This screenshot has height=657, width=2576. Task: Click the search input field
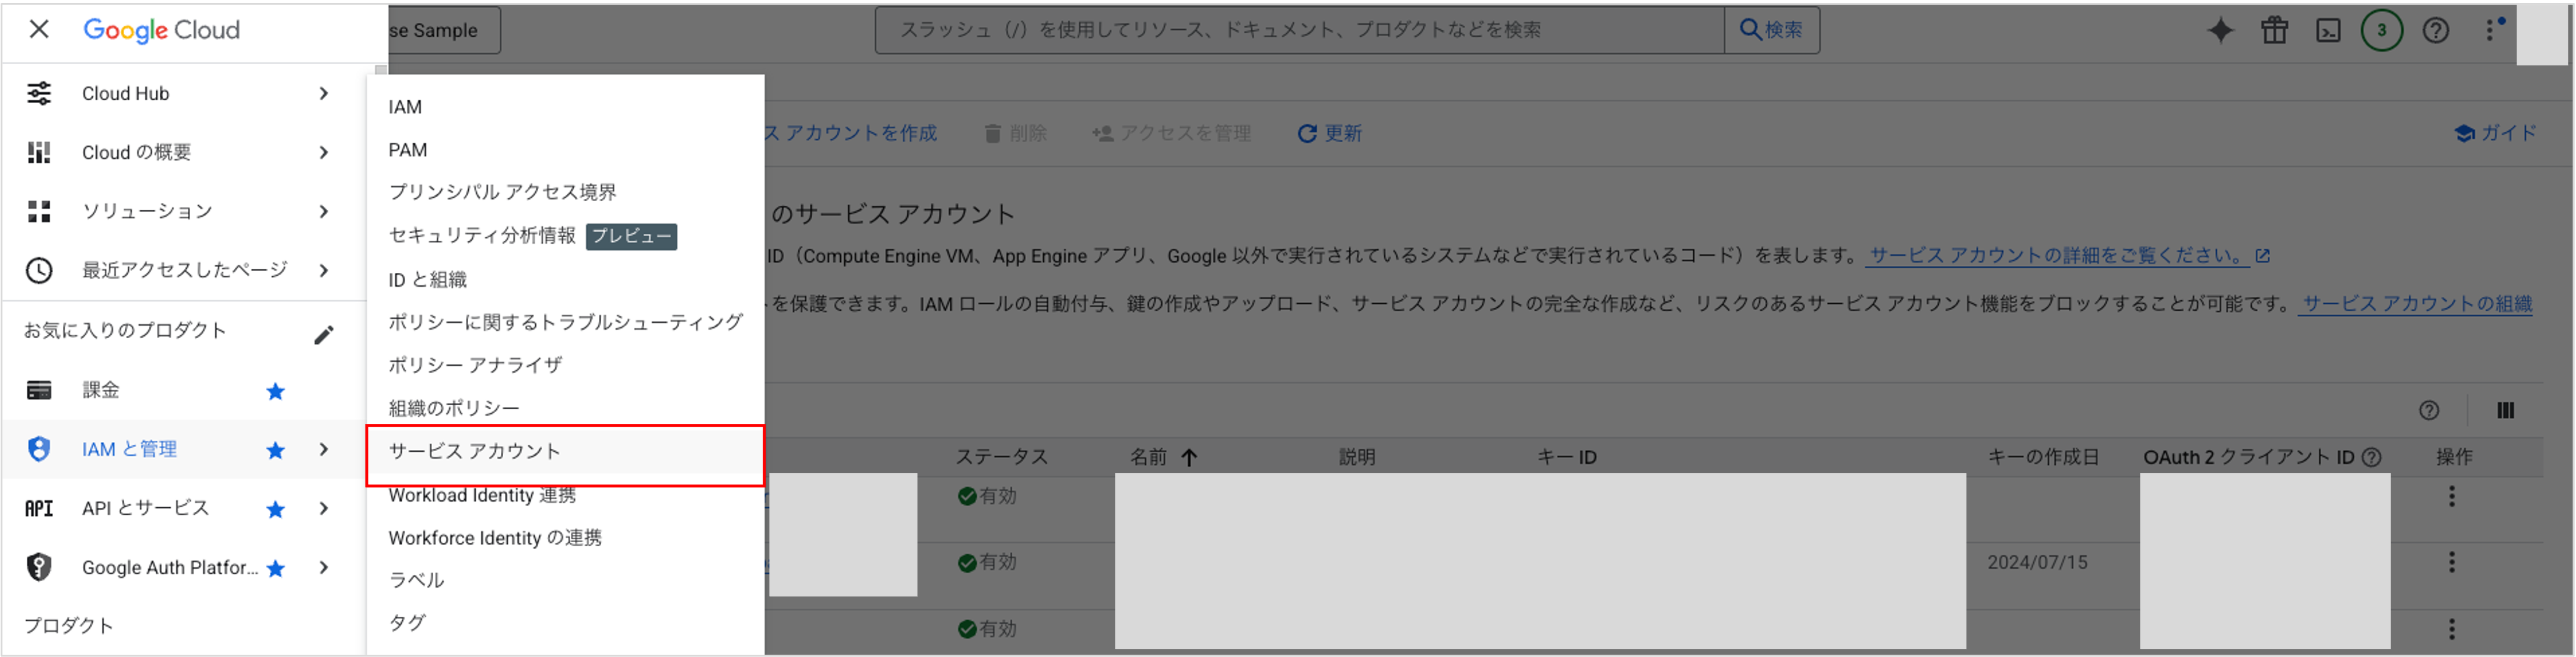pos(1299,30)
